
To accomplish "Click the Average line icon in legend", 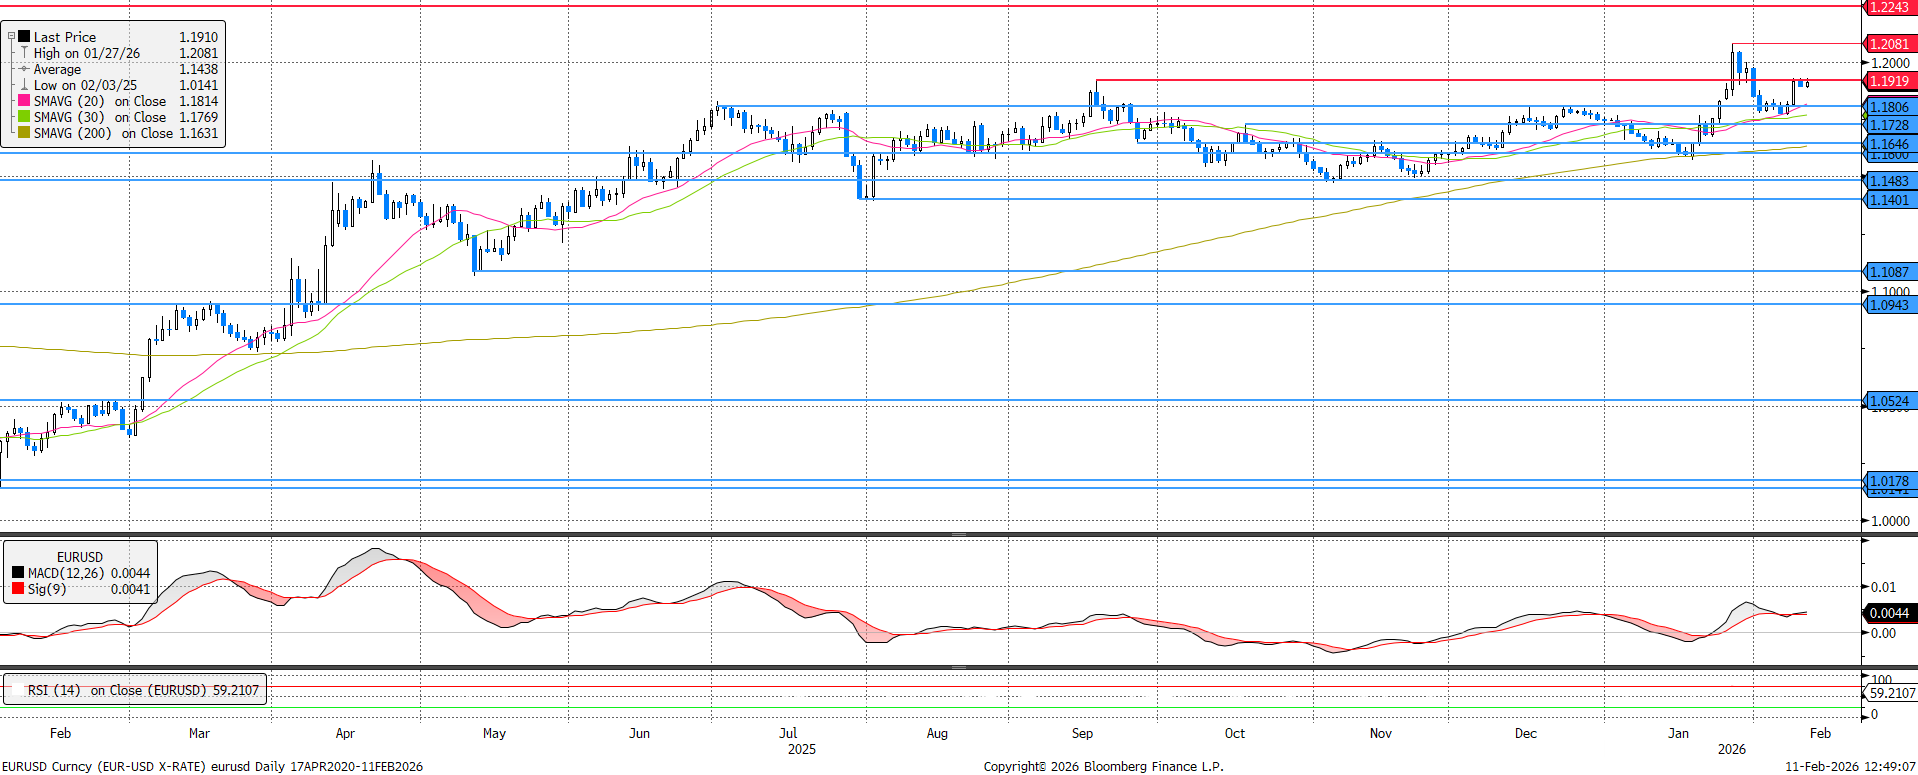I will click(x=24, y=69).
